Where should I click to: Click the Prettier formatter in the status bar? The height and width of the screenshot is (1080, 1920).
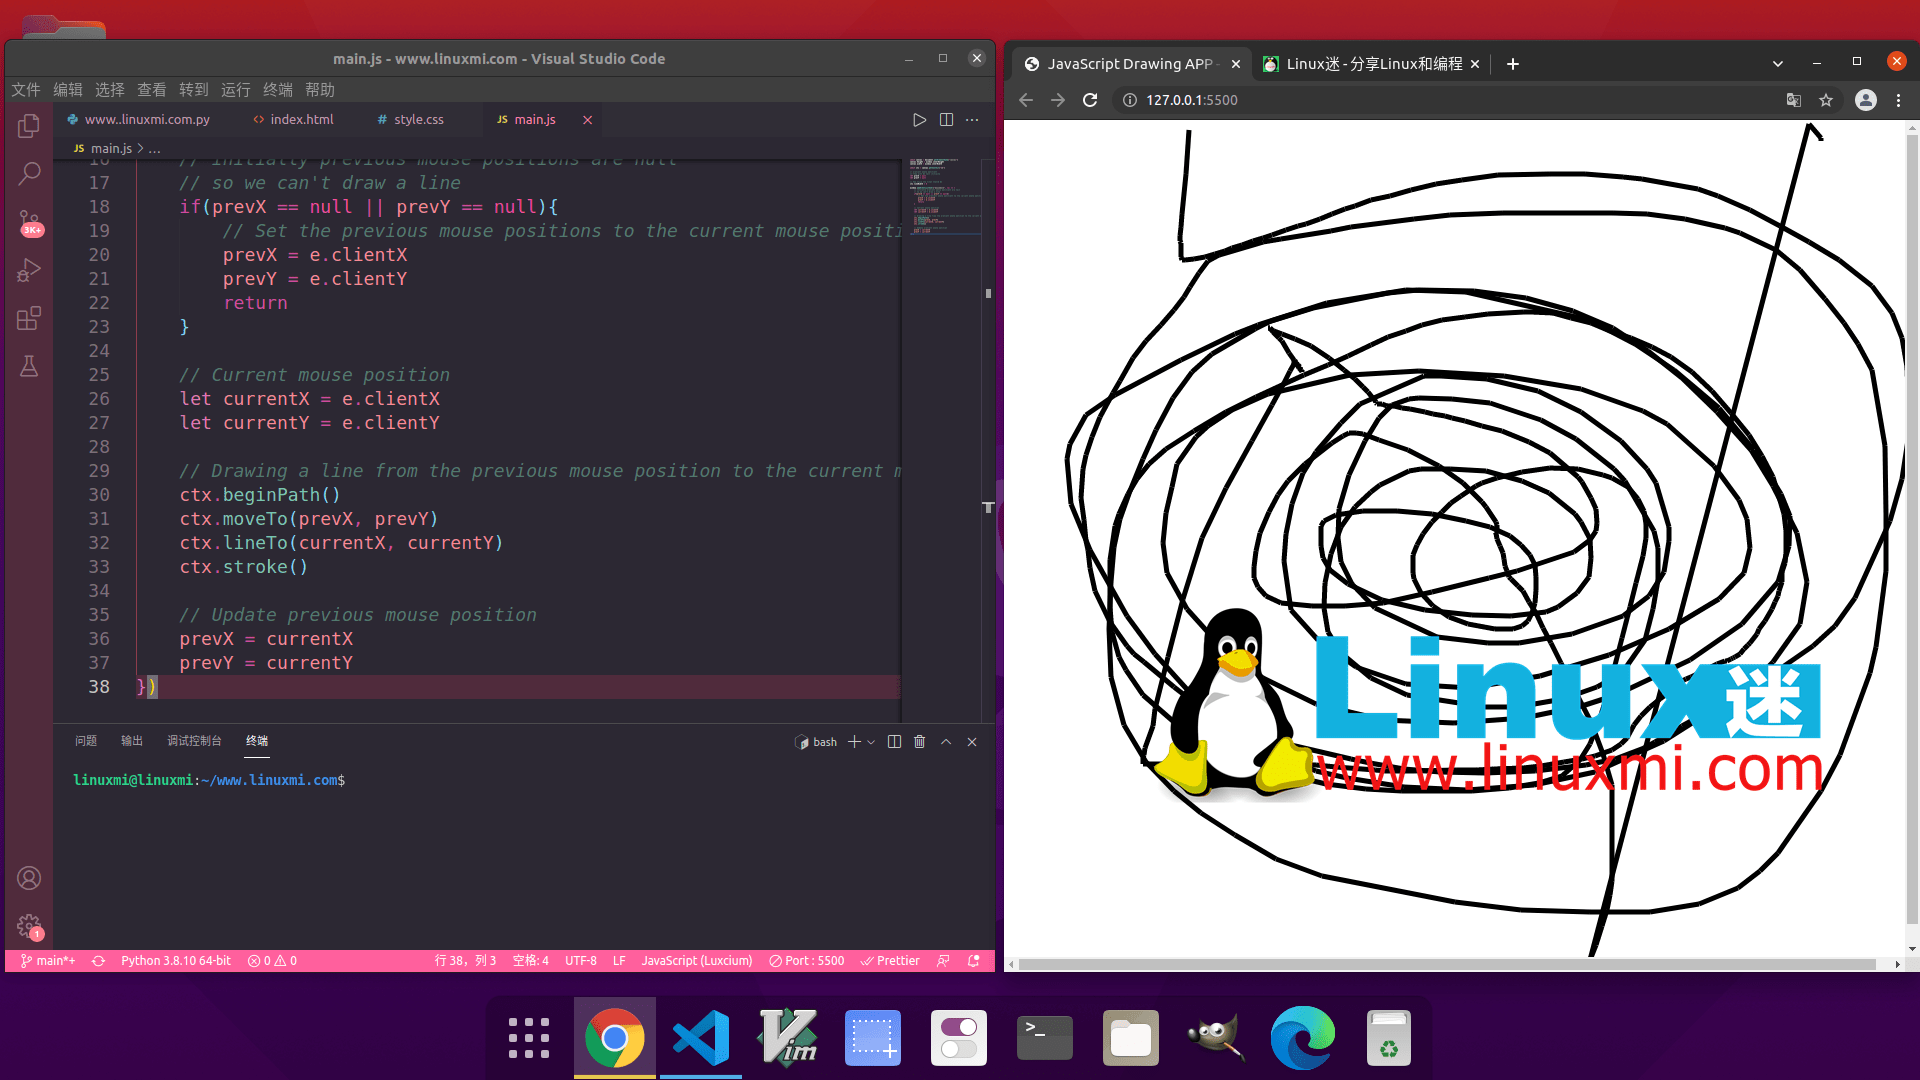pos(889,960)
